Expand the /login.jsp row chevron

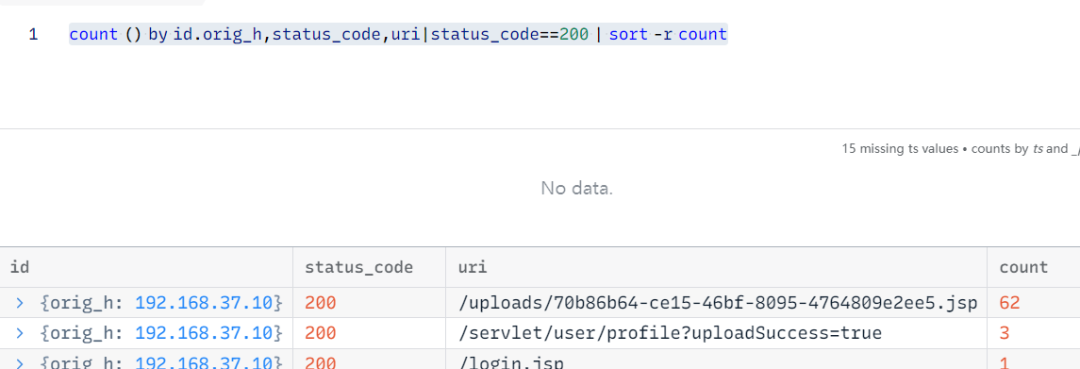coord(20,363)
